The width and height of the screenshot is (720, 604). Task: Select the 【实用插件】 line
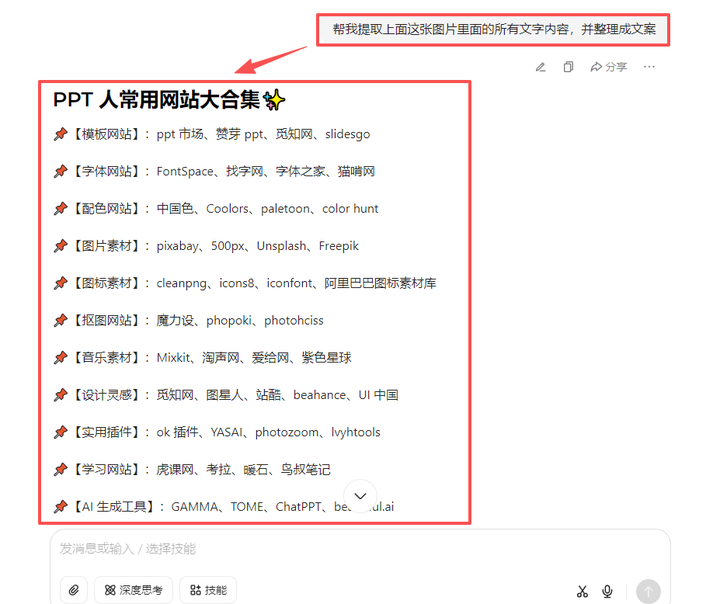(x=217, y=432)
